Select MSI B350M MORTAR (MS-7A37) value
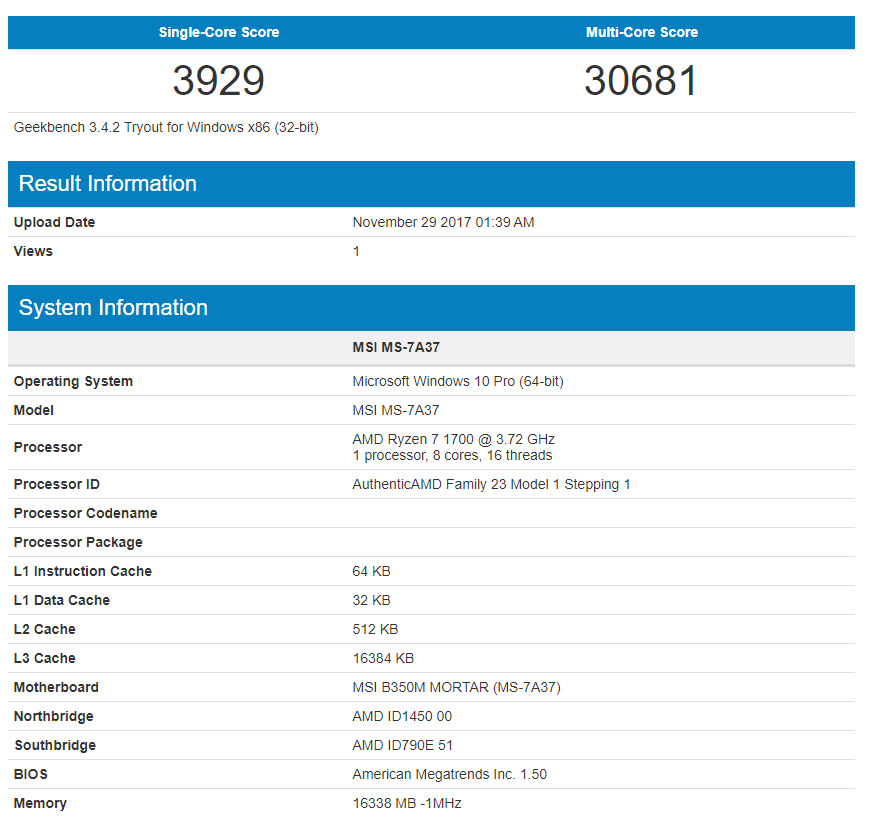 456,687
